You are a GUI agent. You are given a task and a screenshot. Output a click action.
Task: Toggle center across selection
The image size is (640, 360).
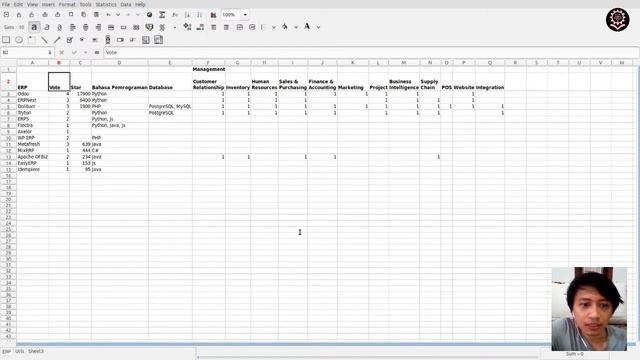pos(111,27)
